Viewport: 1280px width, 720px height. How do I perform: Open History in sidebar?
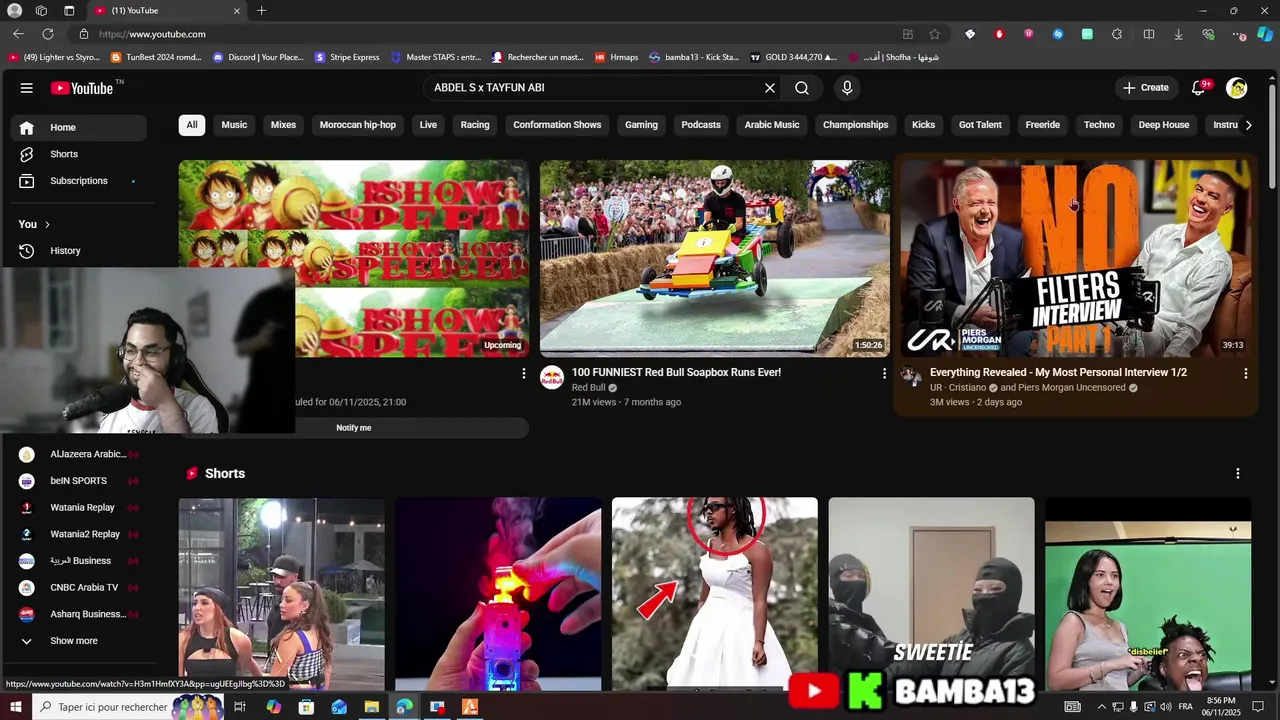(x=79, y=251)
